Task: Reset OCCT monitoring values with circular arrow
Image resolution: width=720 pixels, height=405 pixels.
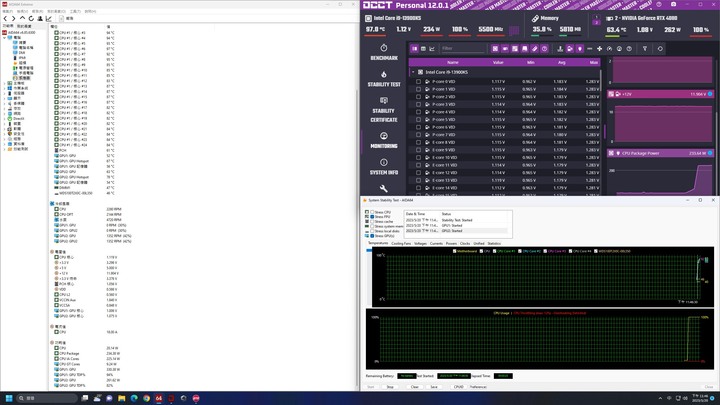Action: tap(660, 49)
